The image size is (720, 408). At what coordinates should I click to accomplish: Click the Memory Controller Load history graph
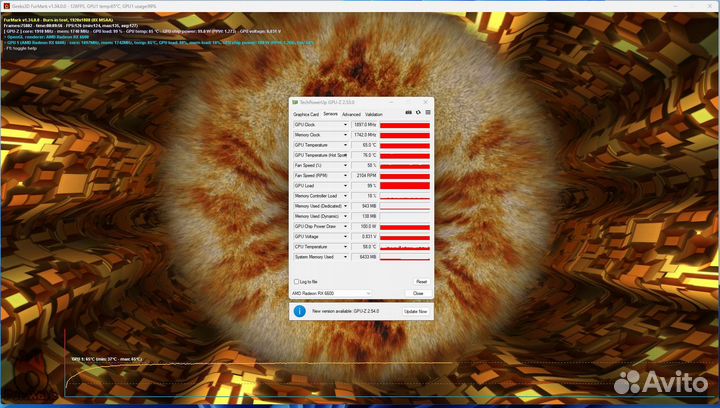[405, 196]
